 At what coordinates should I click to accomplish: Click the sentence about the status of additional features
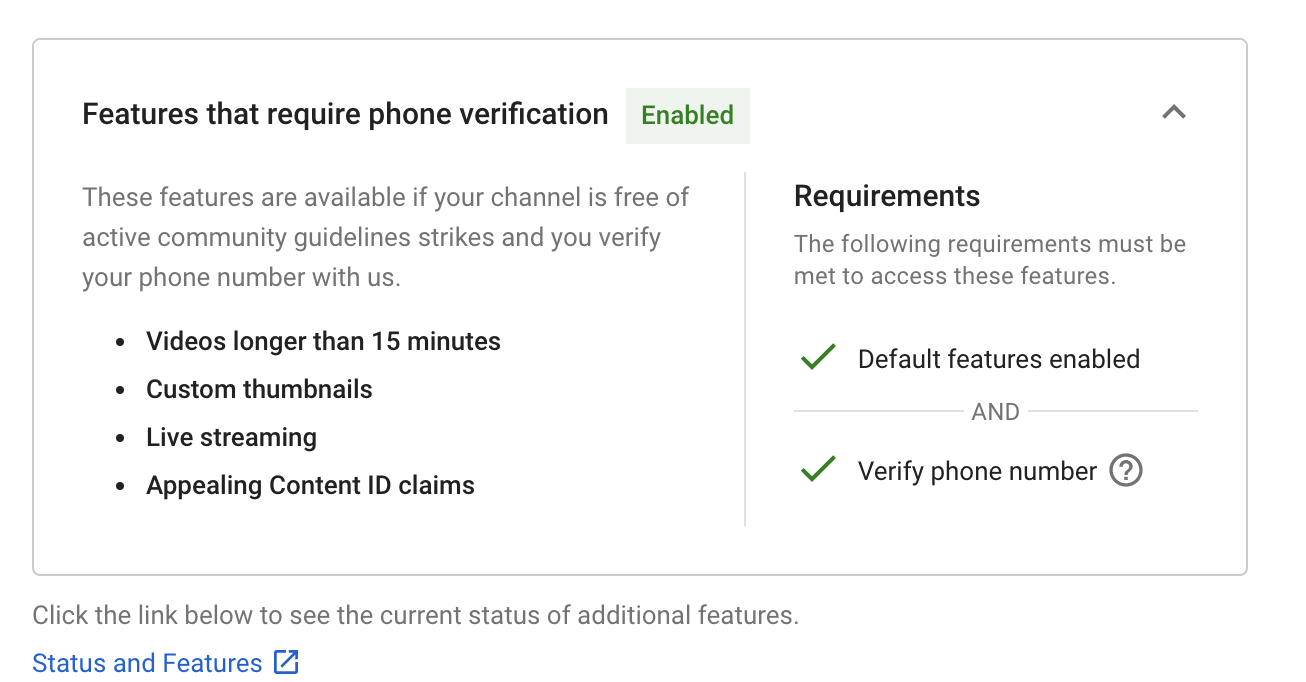(416, 615)
